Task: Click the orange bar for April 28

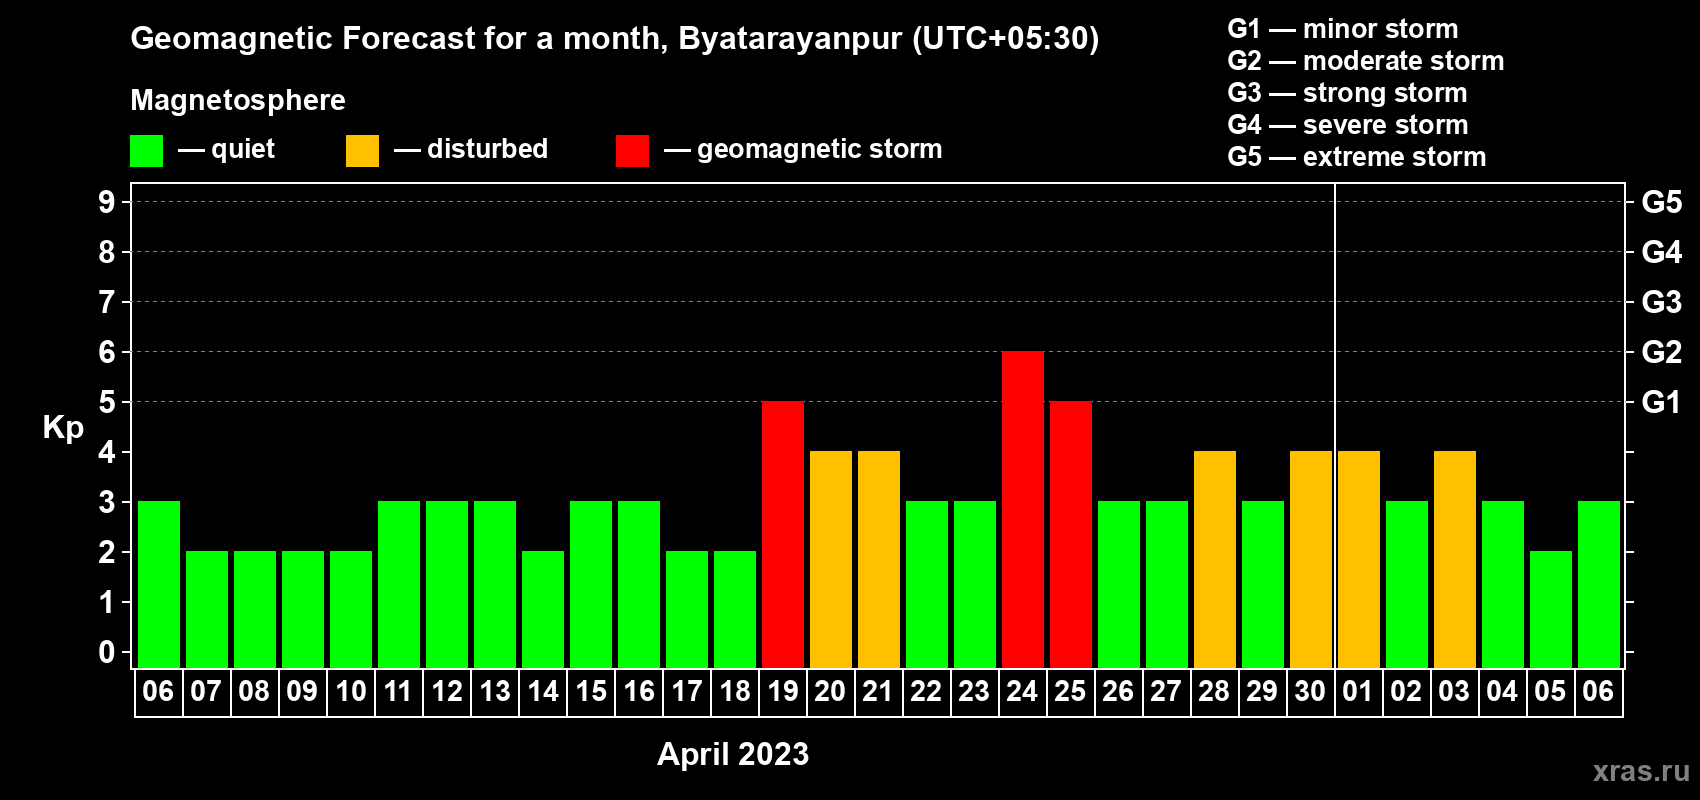Action: [x=1215, y=560]
